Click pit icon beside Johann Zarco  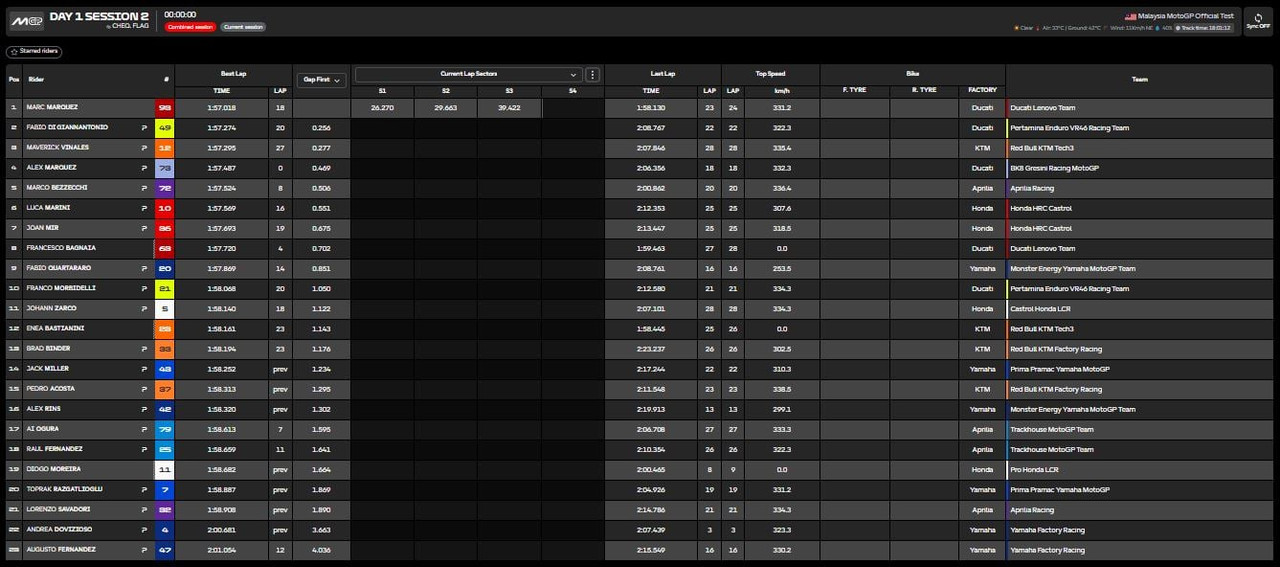point(145,308)
